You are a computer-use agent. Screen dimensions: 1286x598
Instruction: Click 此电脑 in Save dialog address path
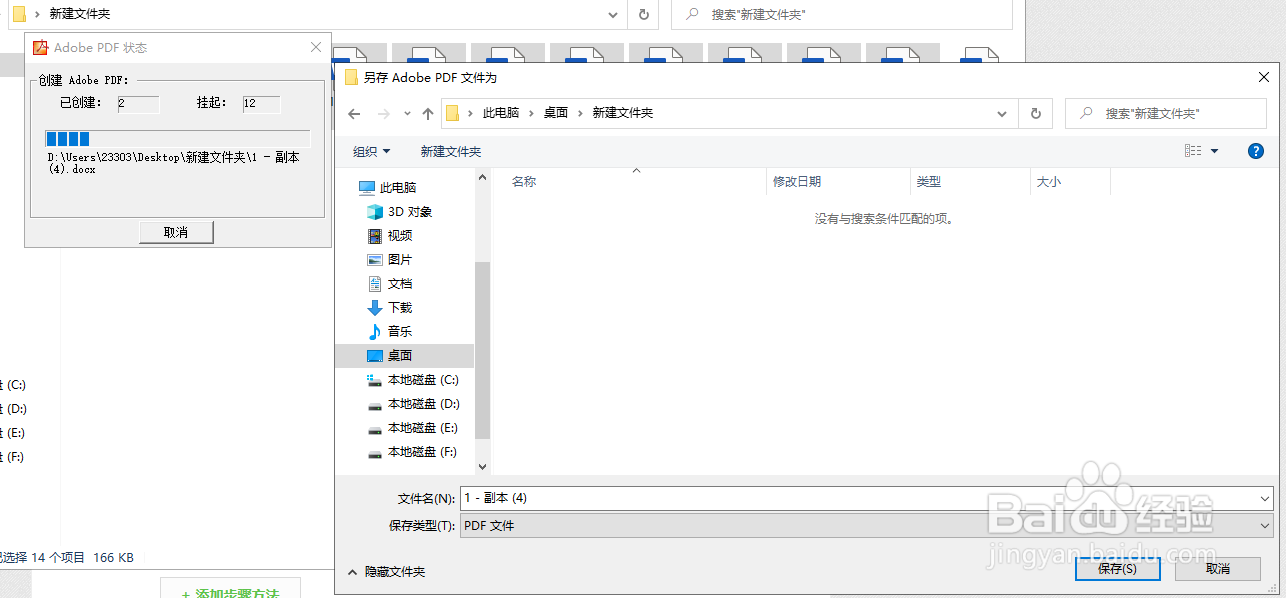coord(501,113)
